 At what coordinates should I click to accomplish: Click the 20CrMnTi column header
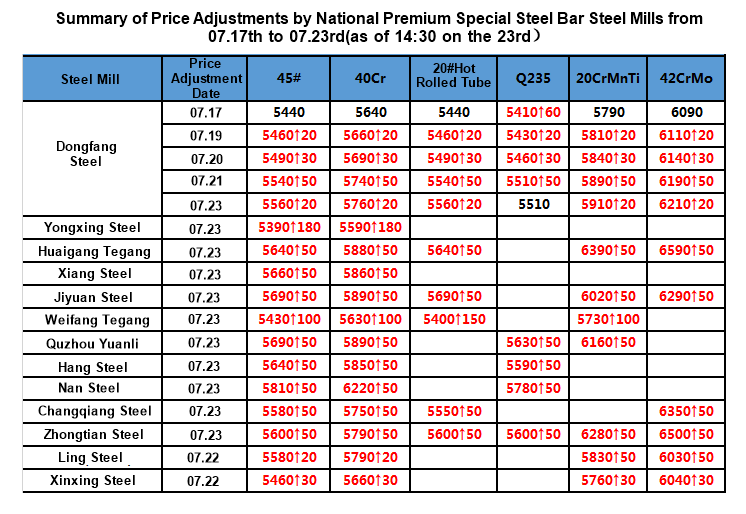(x=608, y=80)
